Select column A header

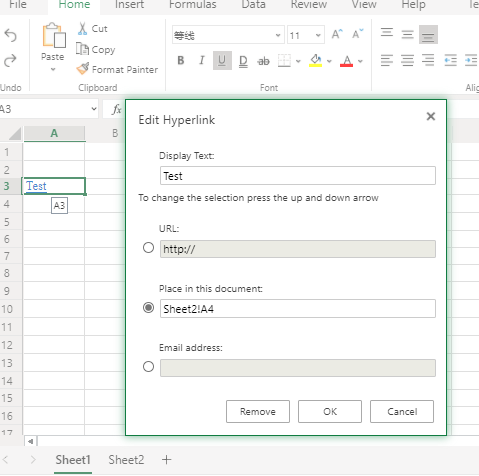coord(54,133)
